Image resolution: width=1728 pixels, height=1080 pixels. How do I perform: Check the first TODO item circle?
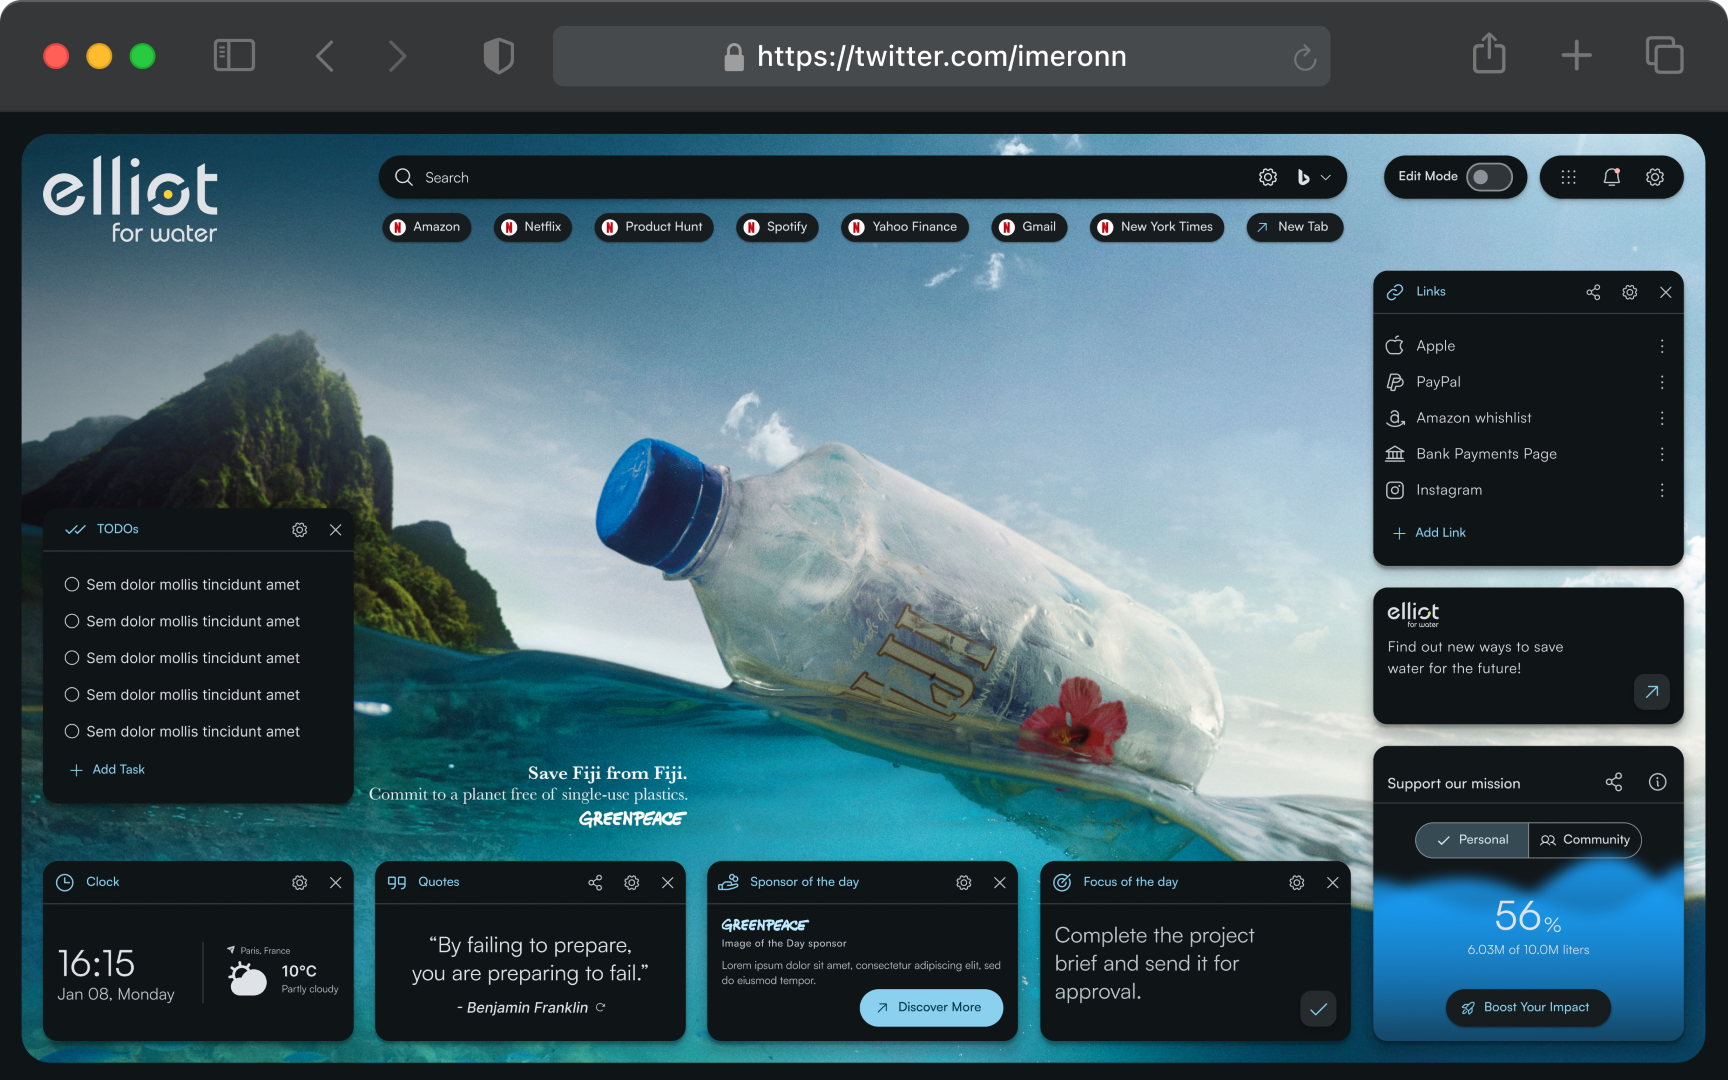72,584
